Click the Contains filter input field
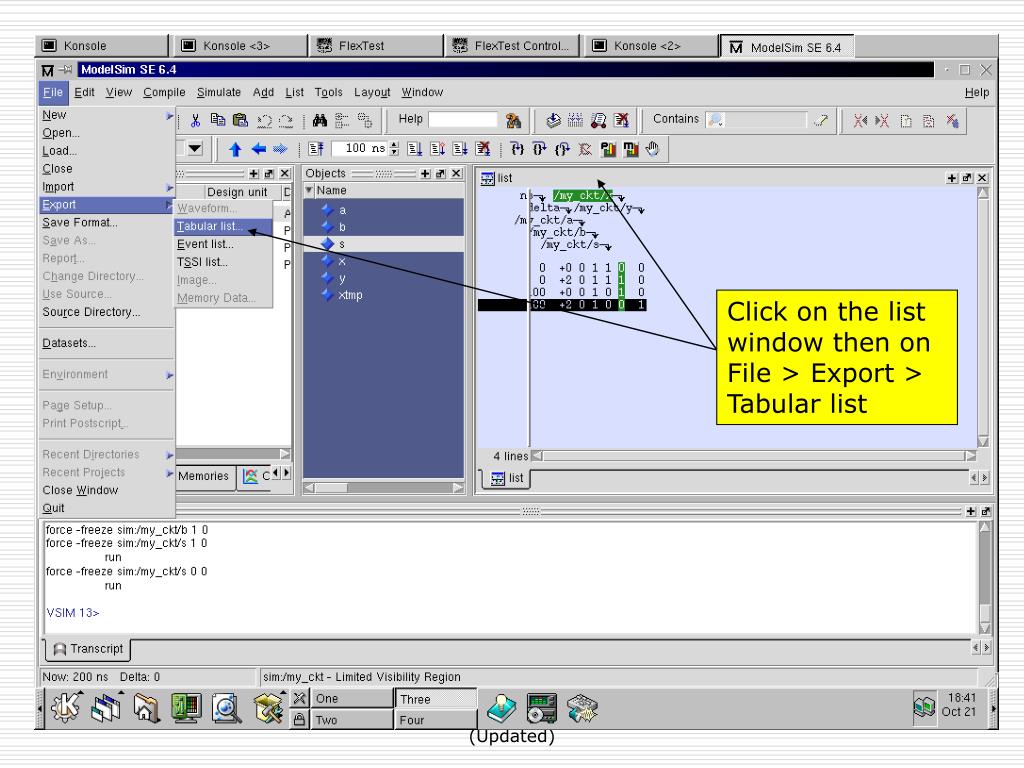 click(757, 120)
